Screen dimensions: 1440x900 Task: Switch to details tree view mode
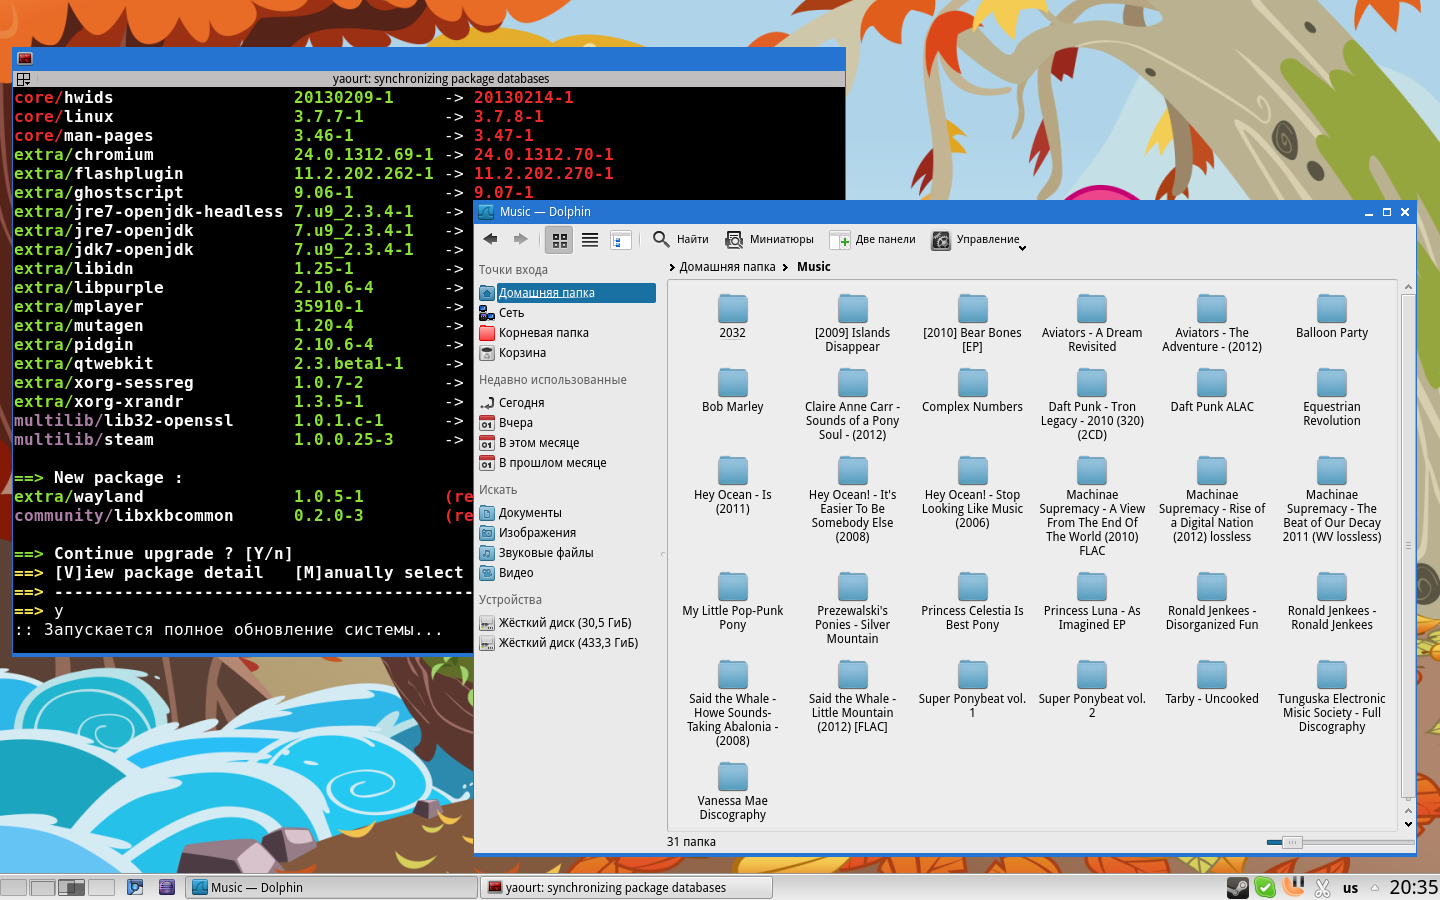(620, 240)
